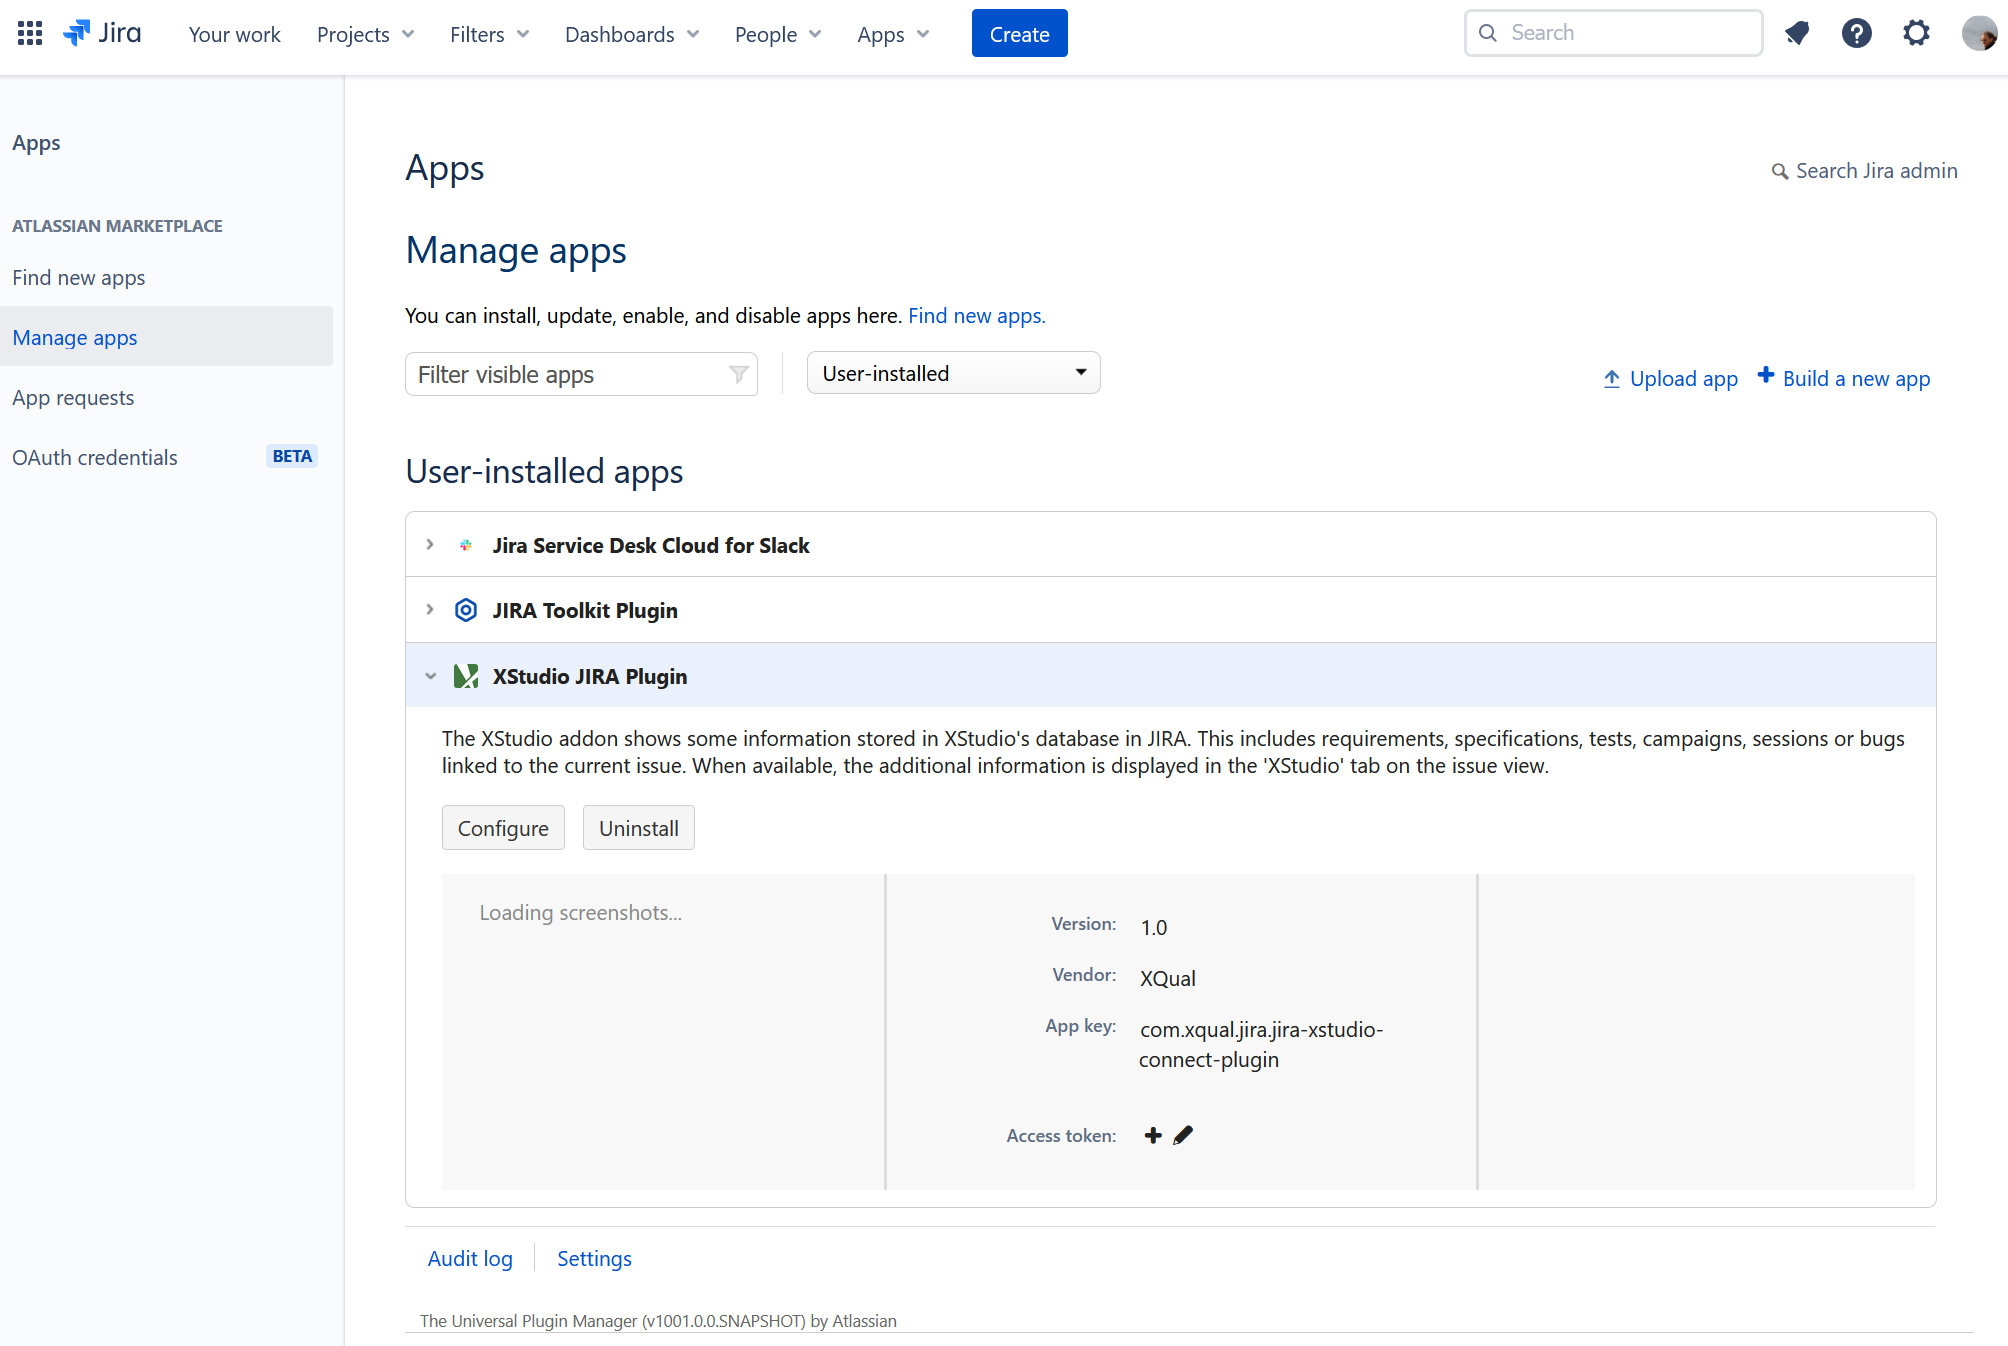Click the Configure button
The image size is (2008, 1346).
(x=503, y=828)
